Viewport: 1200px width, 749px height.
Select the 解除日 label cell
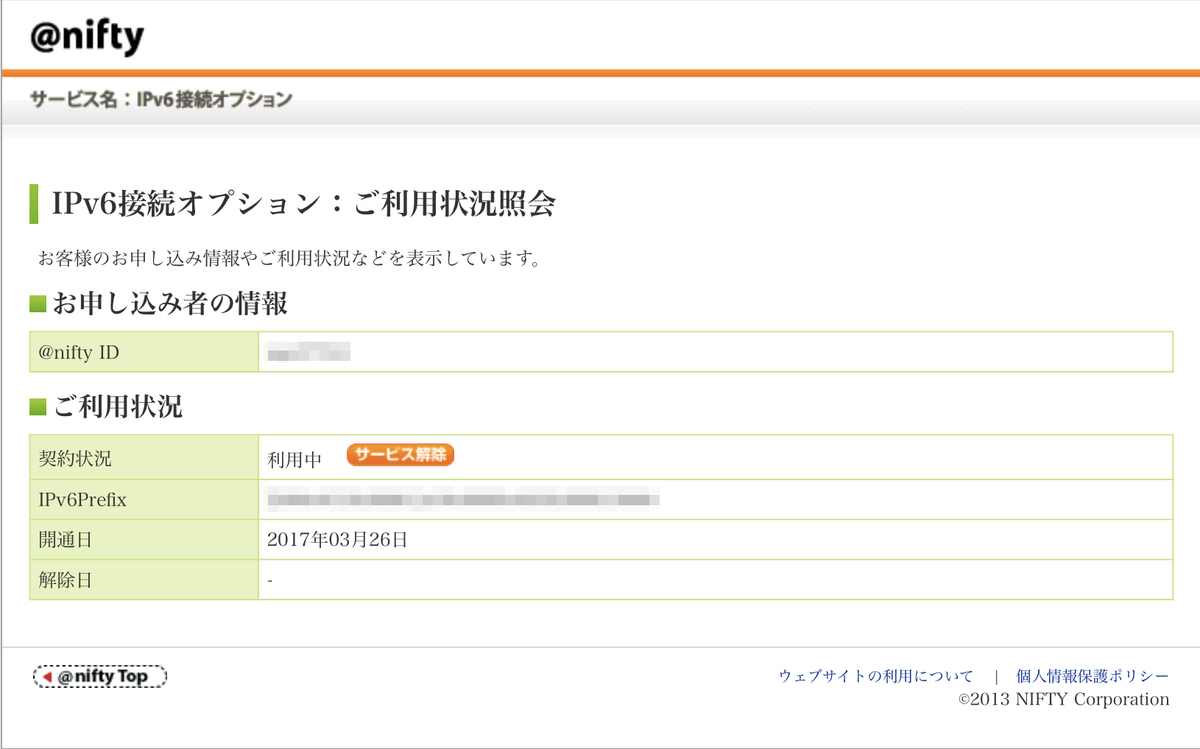(x=144, y=580)
